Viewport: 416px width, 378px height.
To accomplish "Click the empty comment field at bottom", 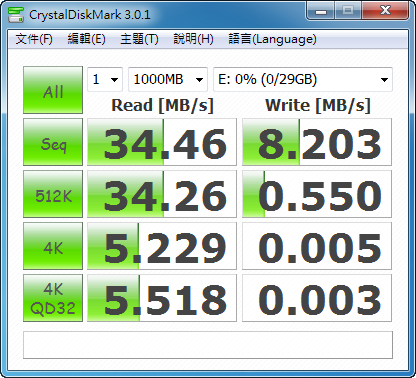I will (208, 345).
